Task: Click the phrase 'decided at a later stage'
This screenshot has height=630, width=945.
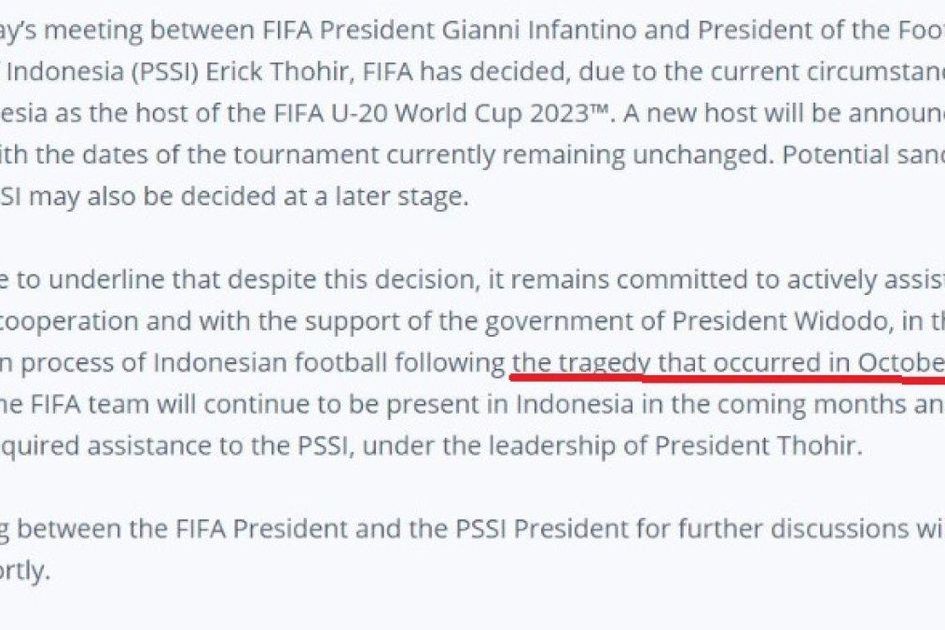Action: pyautogui.click(x=324, y=197)
